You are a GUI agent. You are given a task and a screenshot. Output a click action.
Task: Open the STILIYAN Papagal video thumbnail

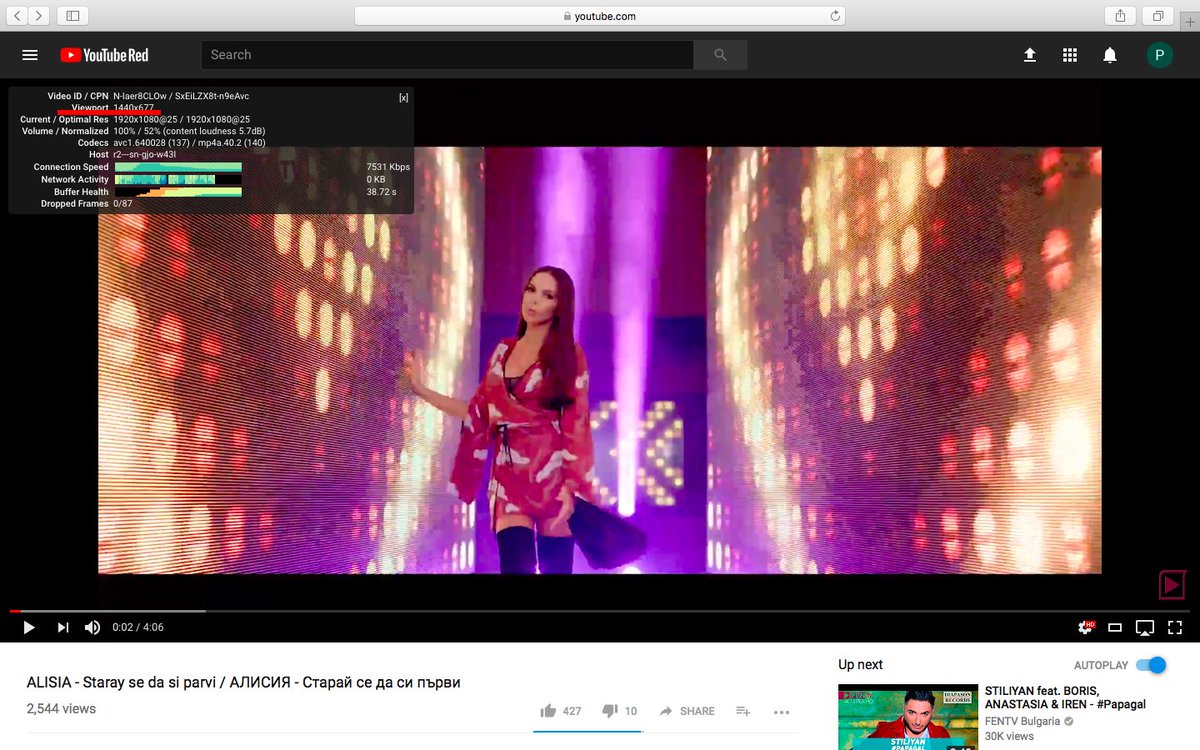(x=908, y=717)
